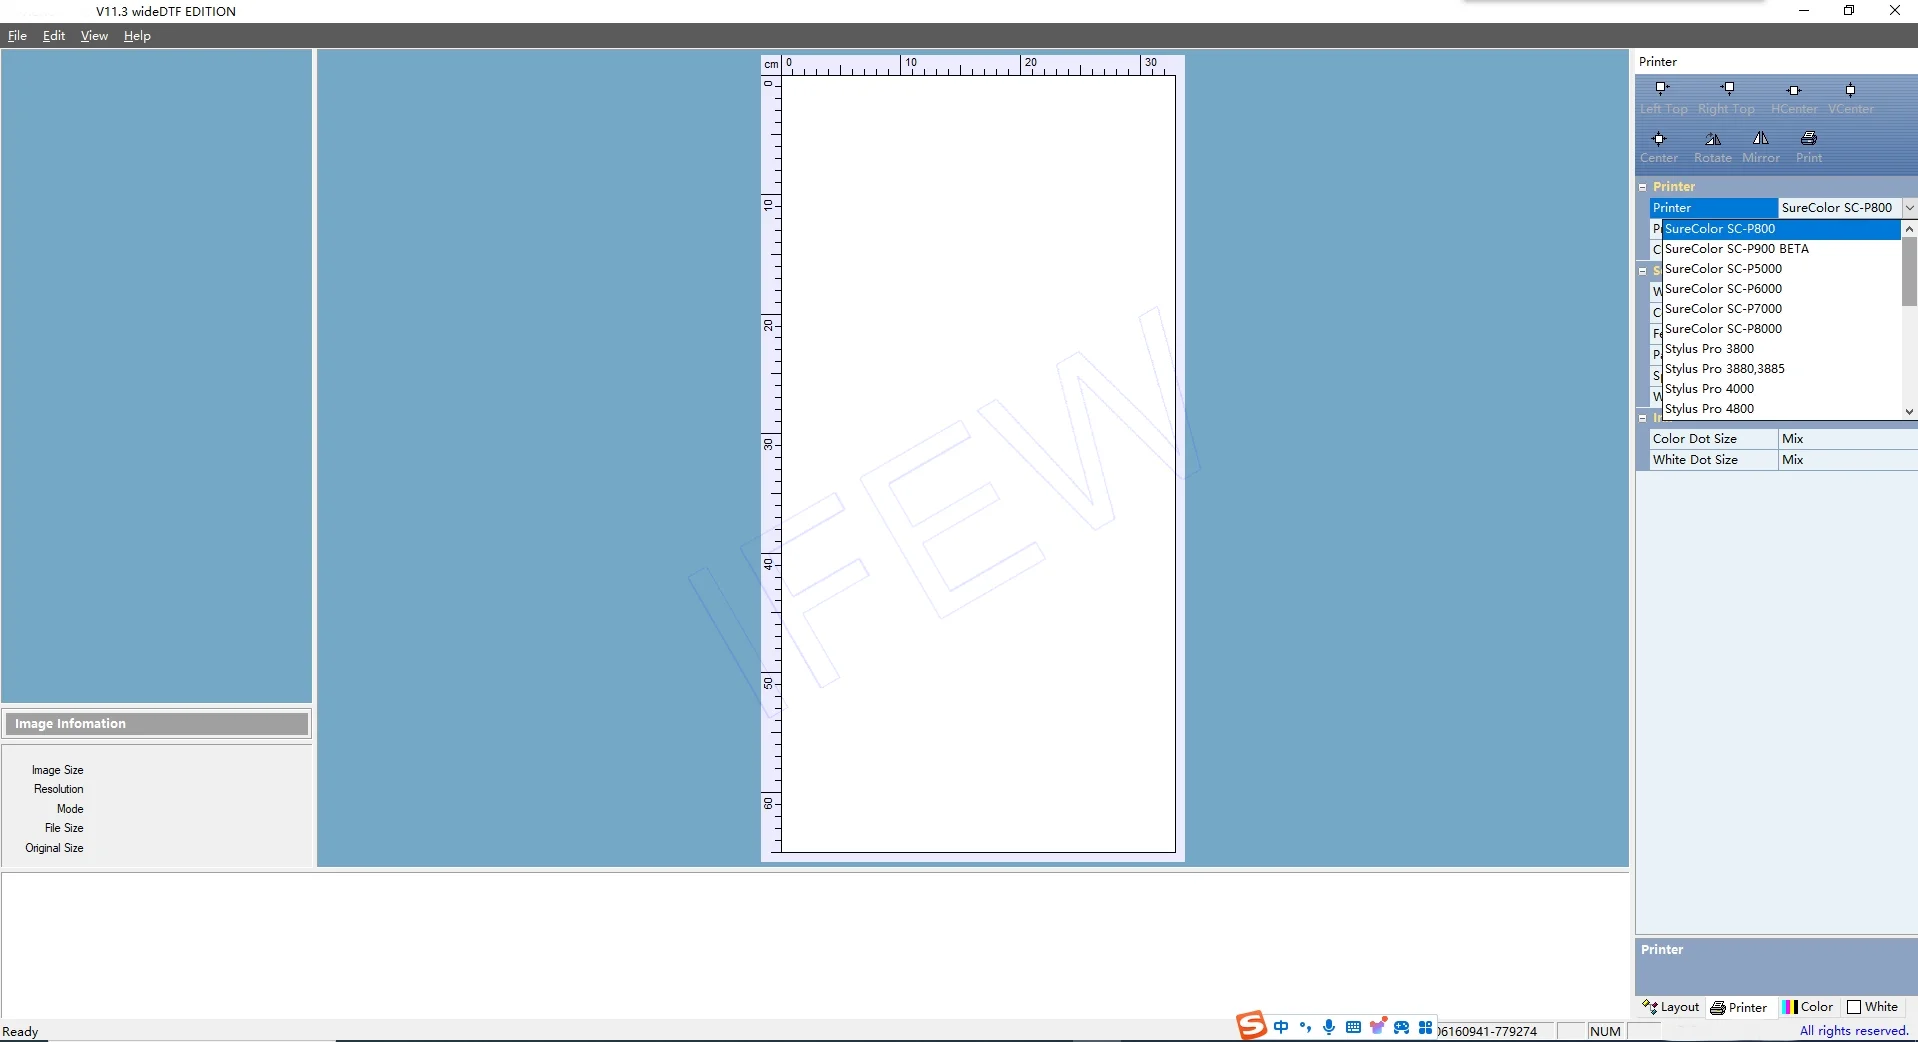
Task: Click the File Size label
Action: (x=64, y=828)
